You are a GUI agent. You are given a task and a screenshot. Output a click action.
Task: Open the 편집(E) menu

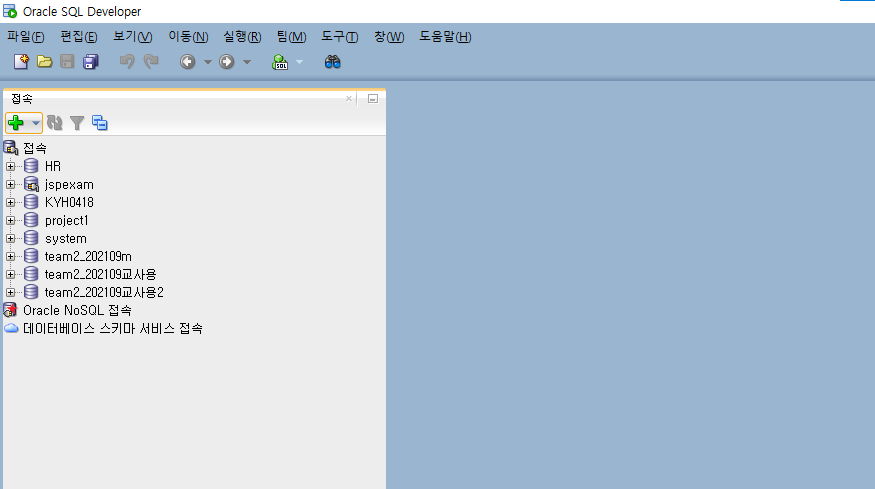click(x=79, y=37)
